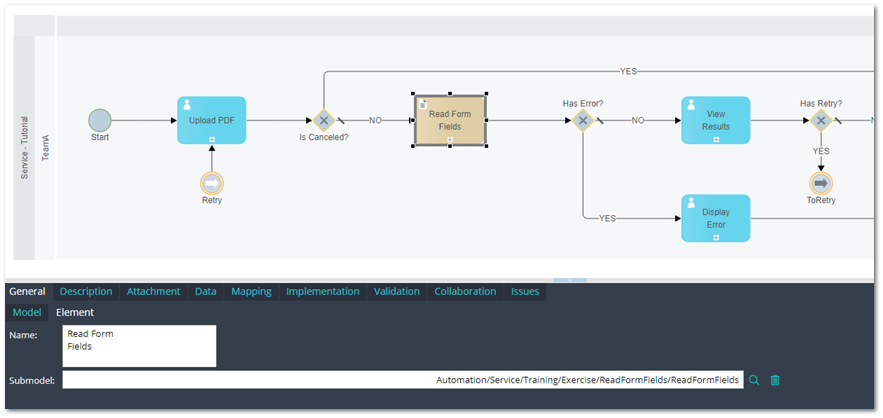
Task: Open the Validation tab
Action: tap(397, 291)
